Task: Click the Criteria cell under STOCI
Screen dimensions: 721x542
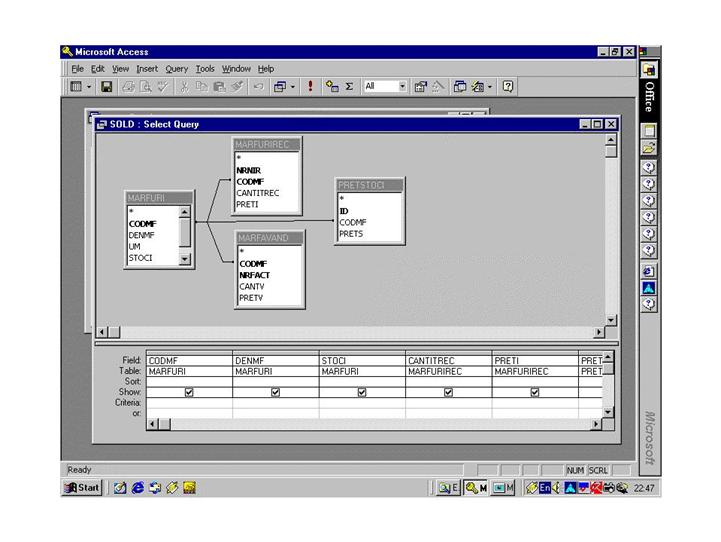Action: (362, 403)
